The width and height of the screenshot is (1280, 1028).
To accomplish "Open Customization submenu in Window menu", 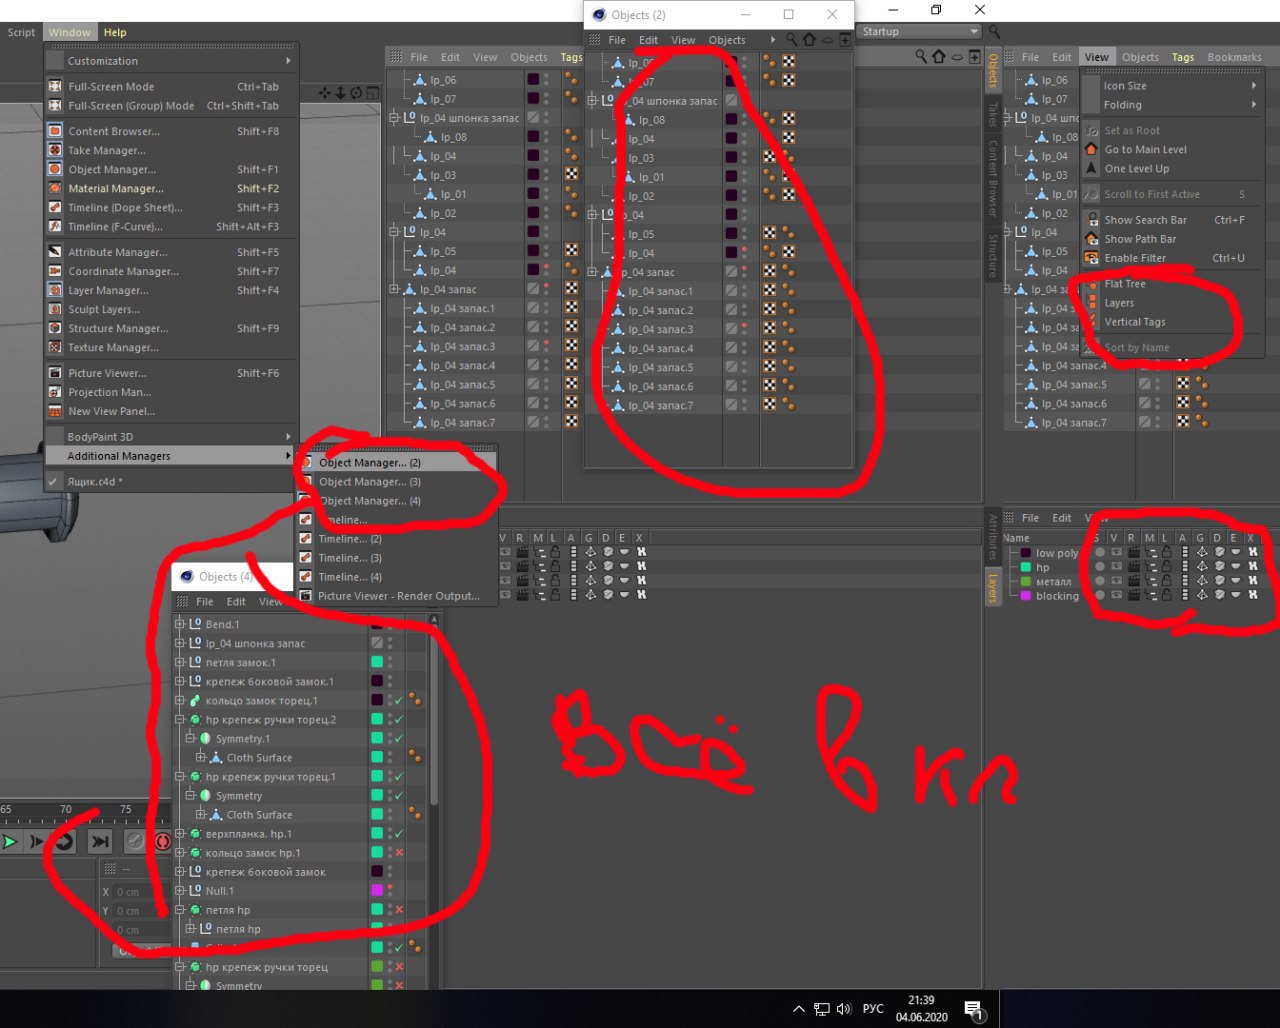I will click(x=172, y=61).
